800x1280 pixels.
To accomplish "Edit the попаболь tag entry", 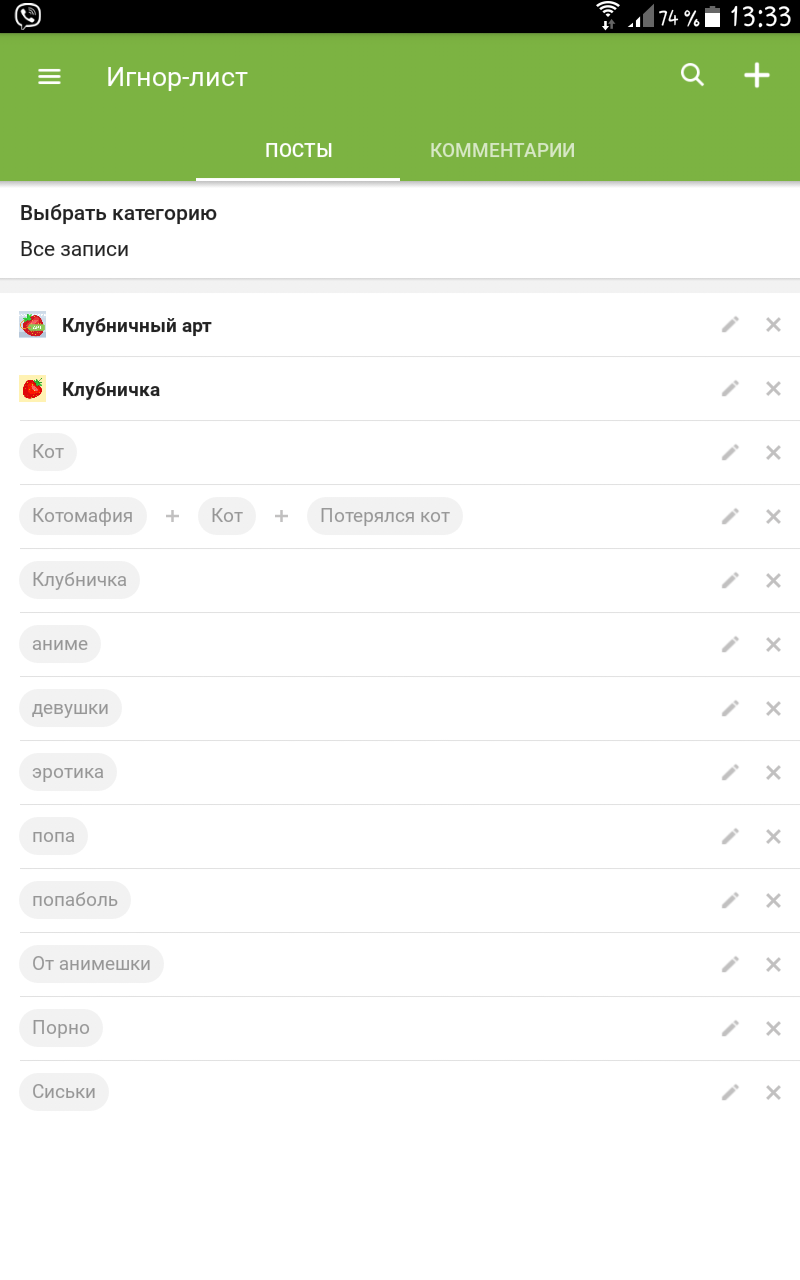I will coord(731,901).
